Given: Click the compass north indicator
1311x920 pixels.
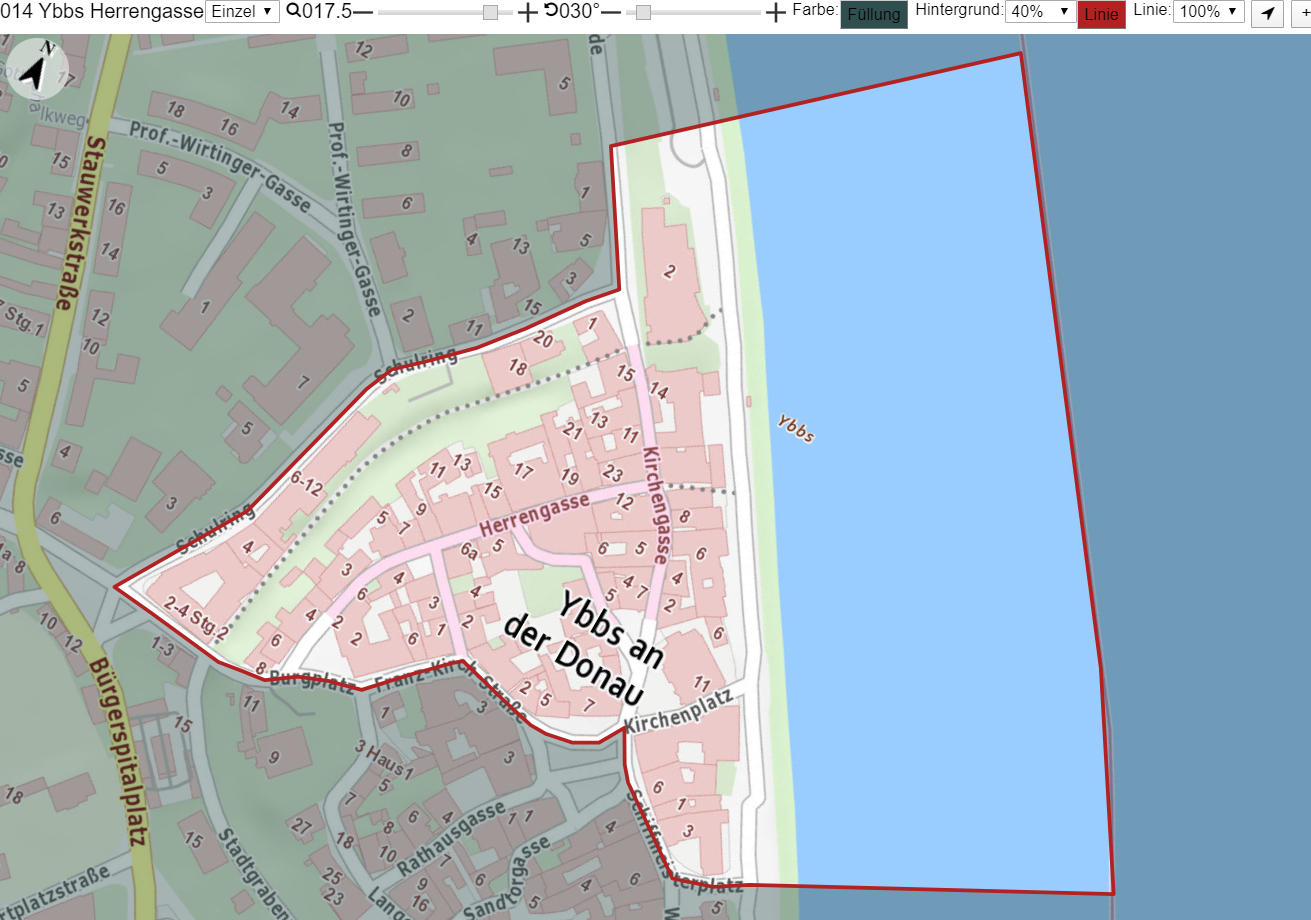Looking at the screenshot, I should click(x=39, y=70).
